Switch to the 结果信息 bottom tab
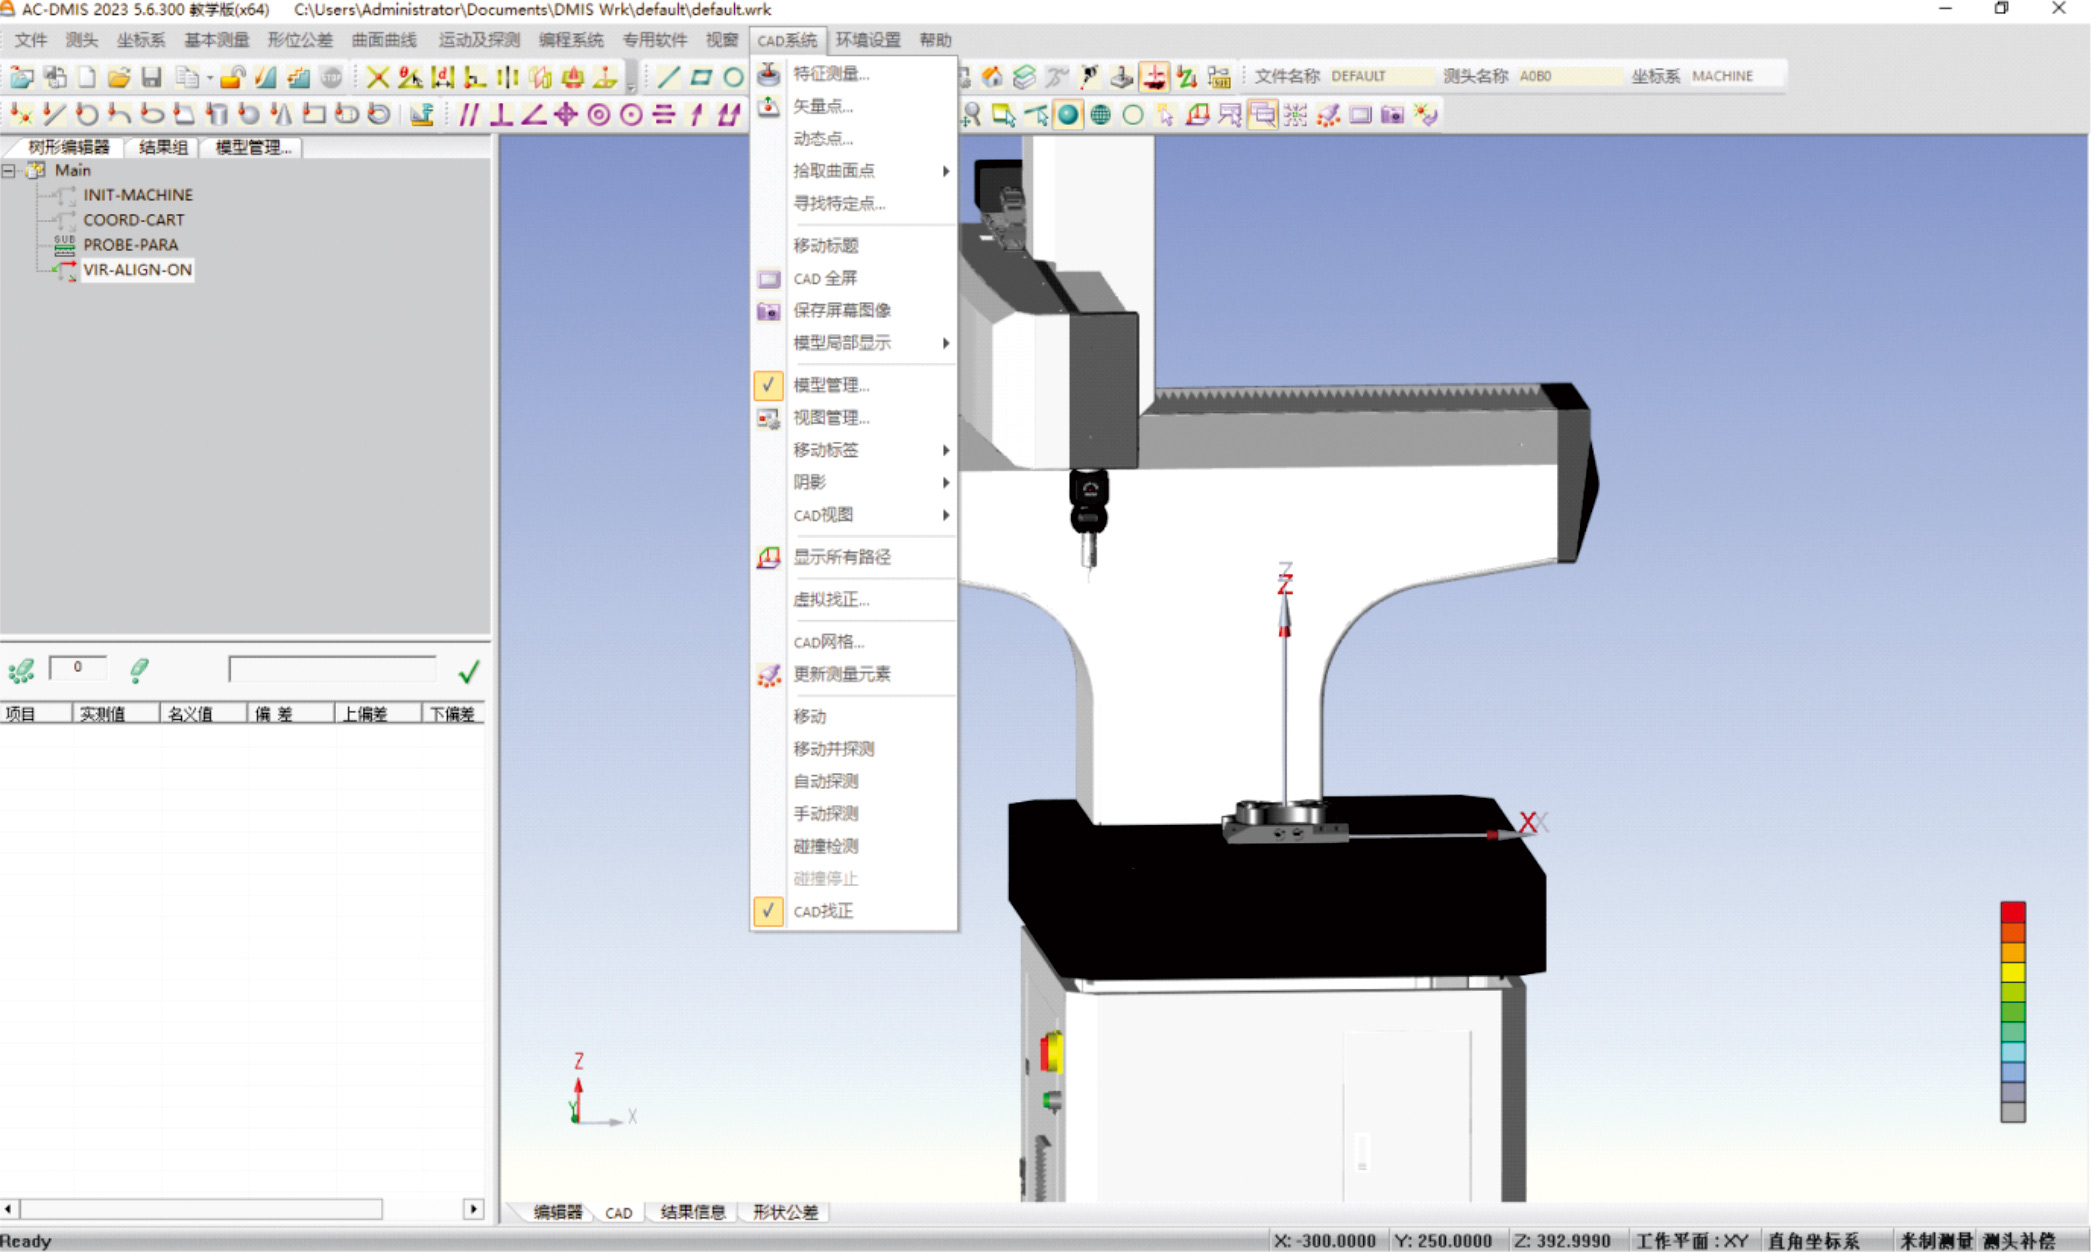Viewport: 2095px width, 1252px height. (x=692, y=1212)
